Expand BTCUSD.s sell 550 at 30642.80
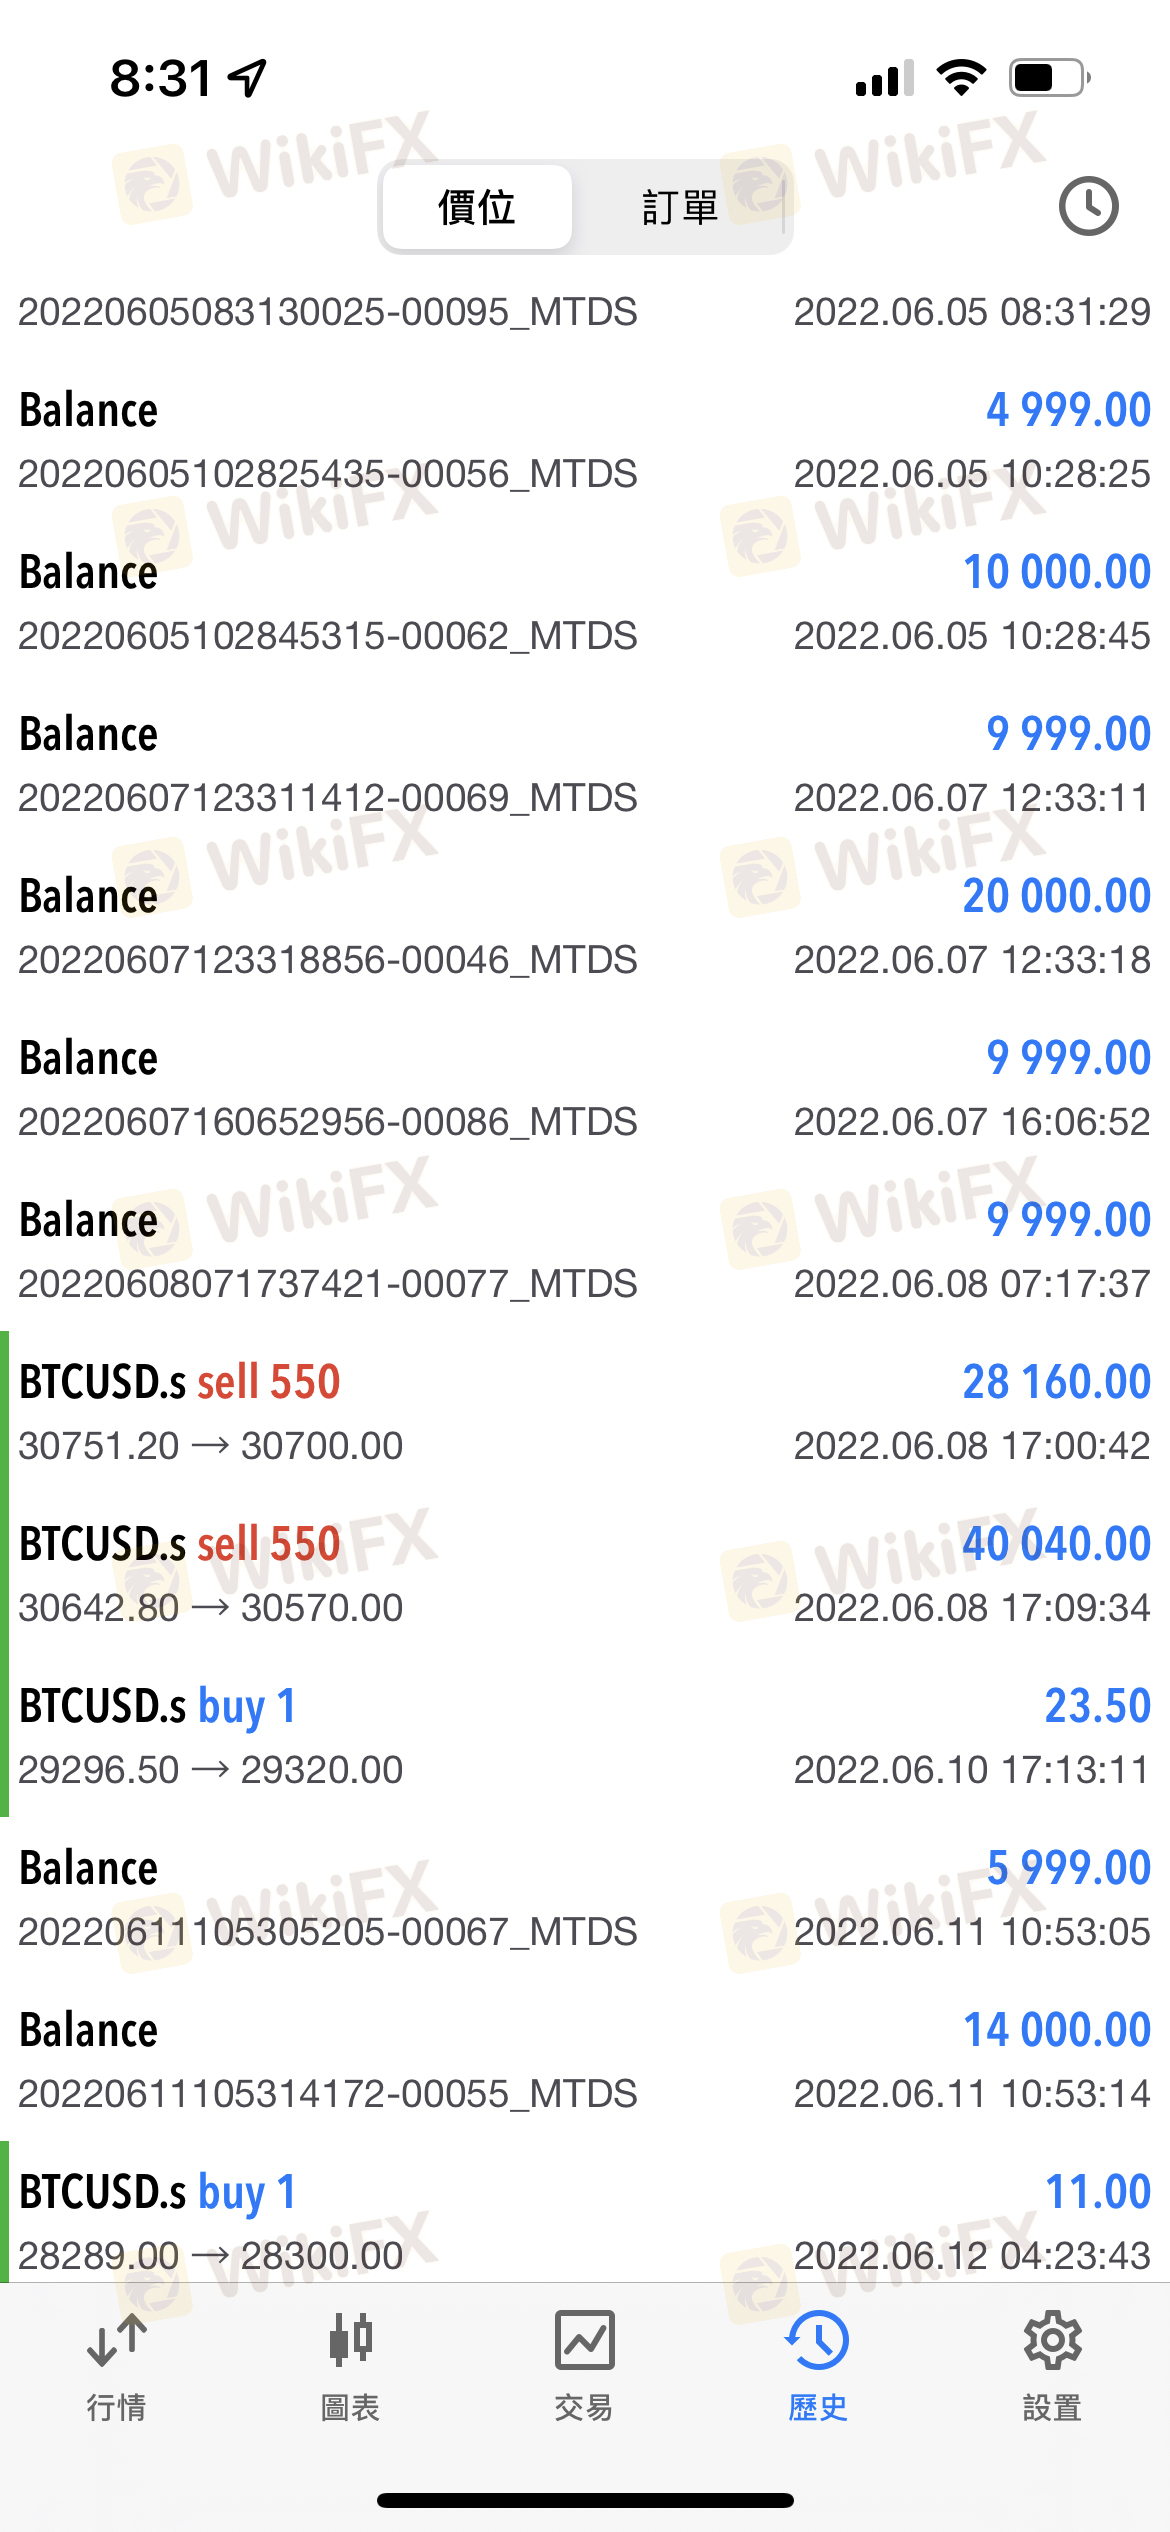The width and height of the screenshot is (1170, 2532). pos(585,1574)
